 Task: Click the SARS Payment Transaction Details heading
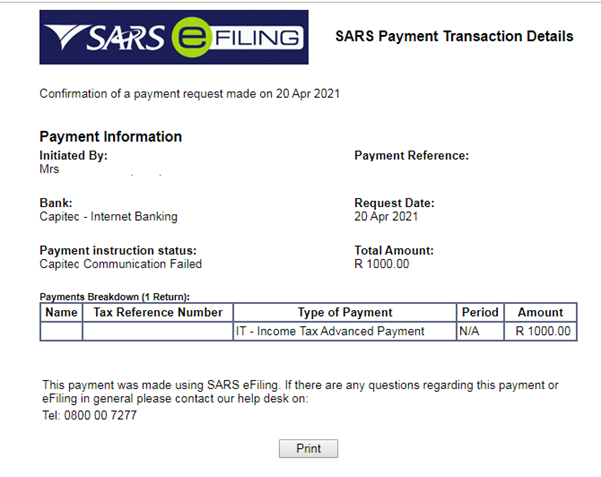pyautogui.click(x=454, y=36)
